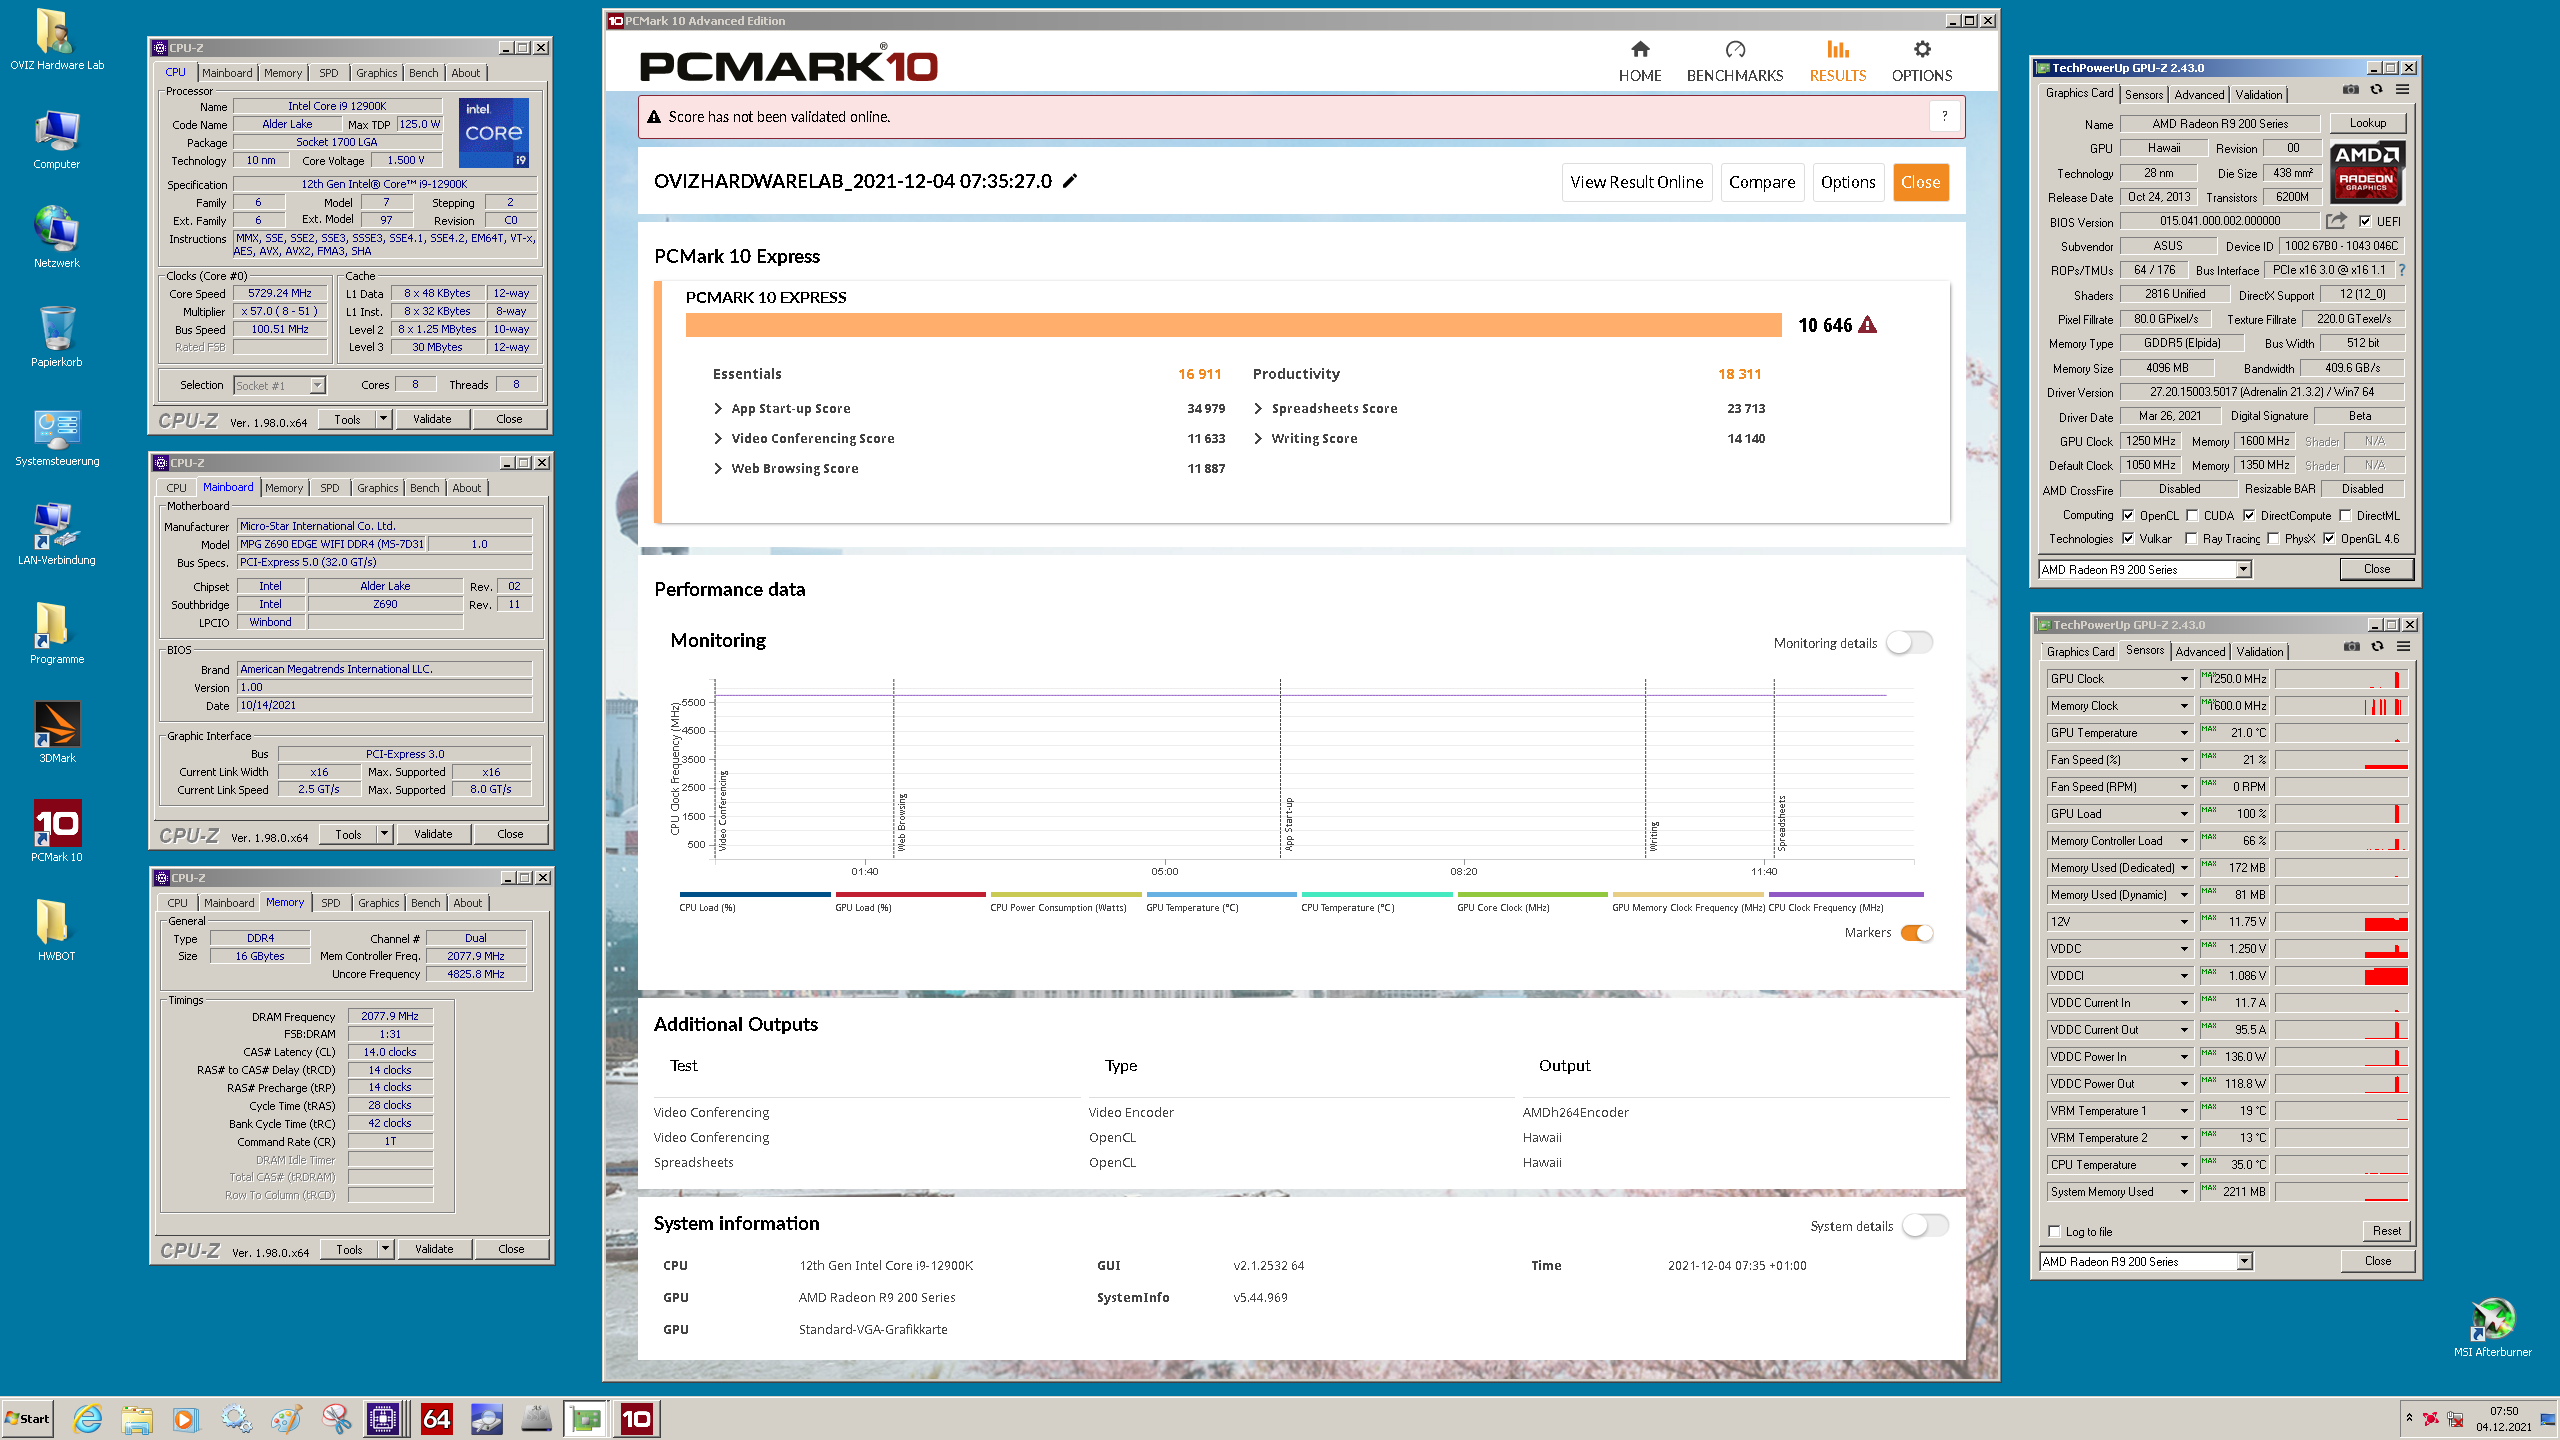Click the Reset button in GPU-Z Sensors
The height and width of the screenshot is (1440, 2560).
click(x=2386, y=1231)
